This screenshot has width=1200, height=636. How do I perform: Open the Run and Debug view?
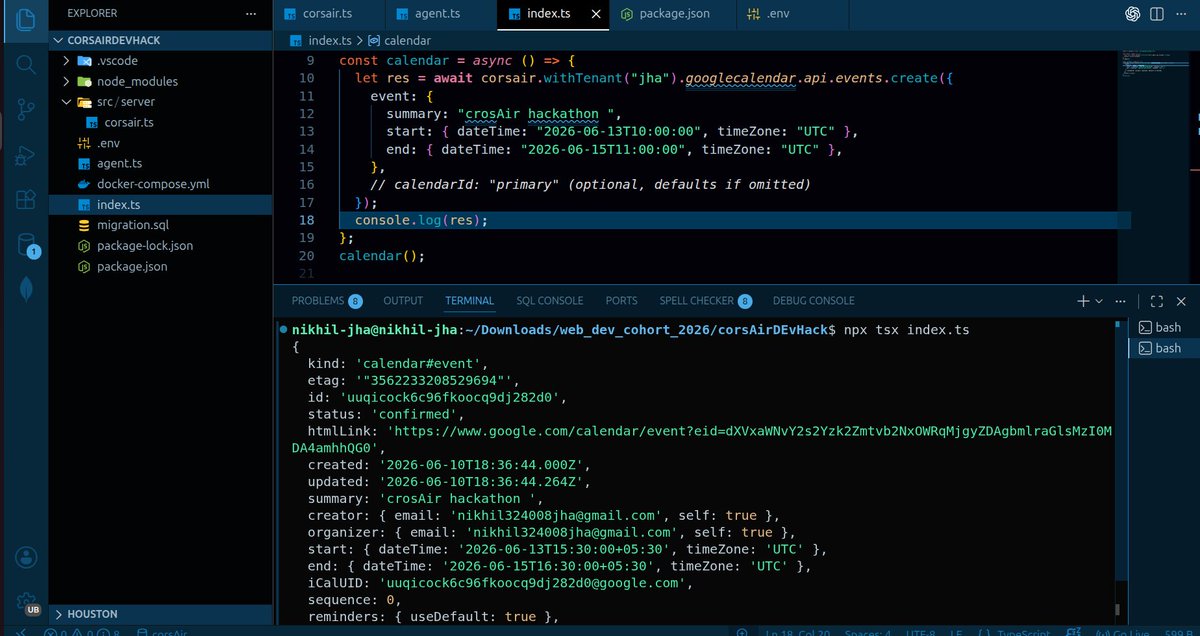(x=25, y=155)
